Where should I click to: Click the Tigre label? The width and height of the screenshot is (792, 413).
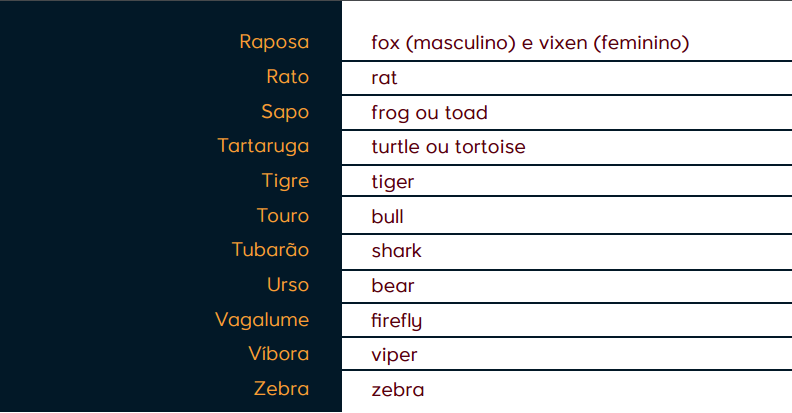click(285, 181)
